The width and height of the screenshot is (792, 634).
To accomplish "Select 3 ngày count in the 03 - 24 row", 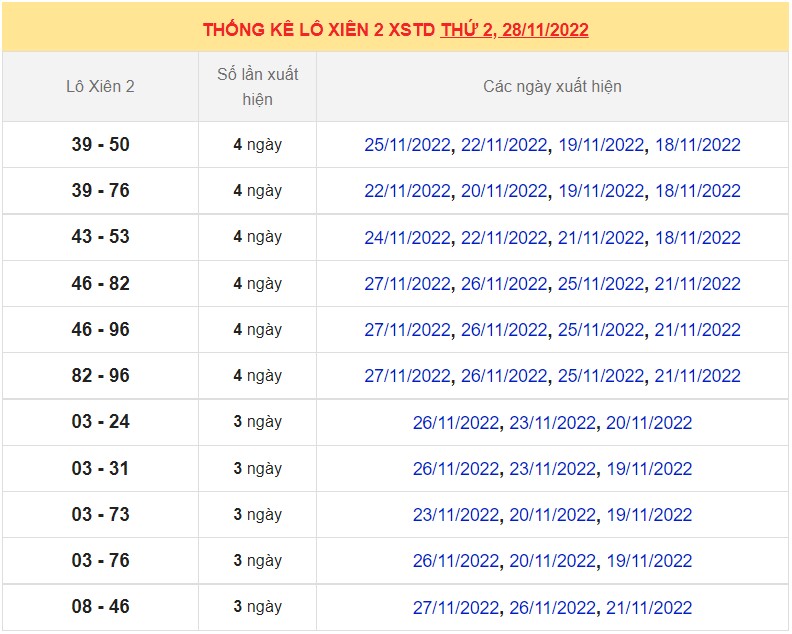I will pyautogui.click(x=258, y=422).
